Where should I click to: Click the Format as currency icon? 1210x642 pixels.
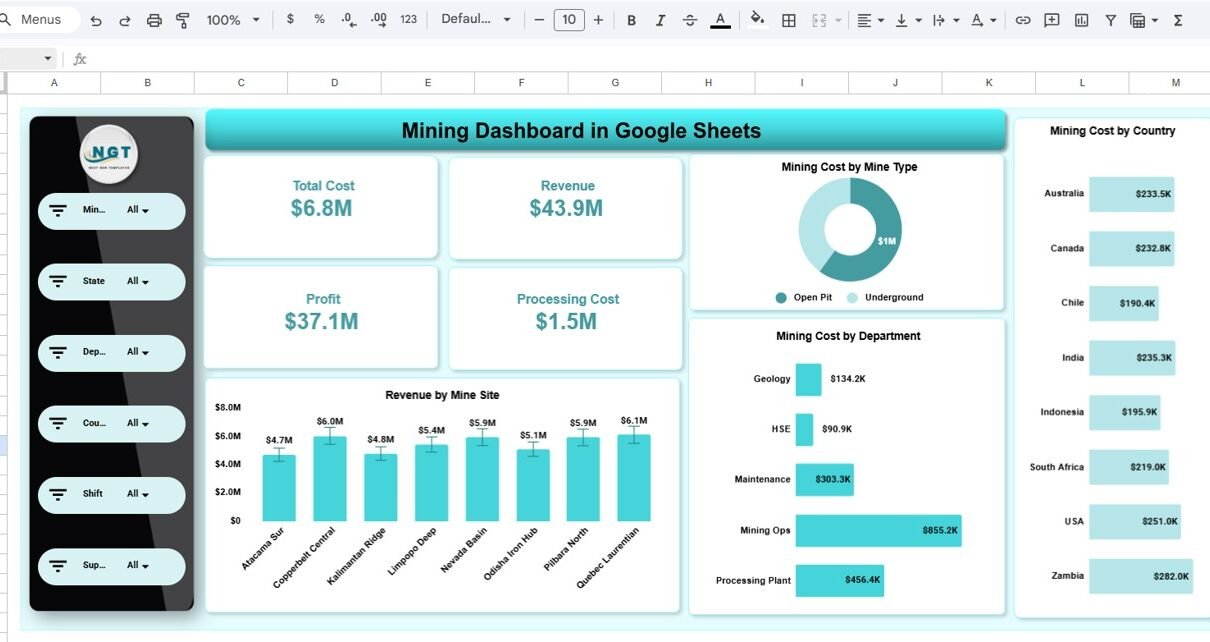[x=290, y=20]
